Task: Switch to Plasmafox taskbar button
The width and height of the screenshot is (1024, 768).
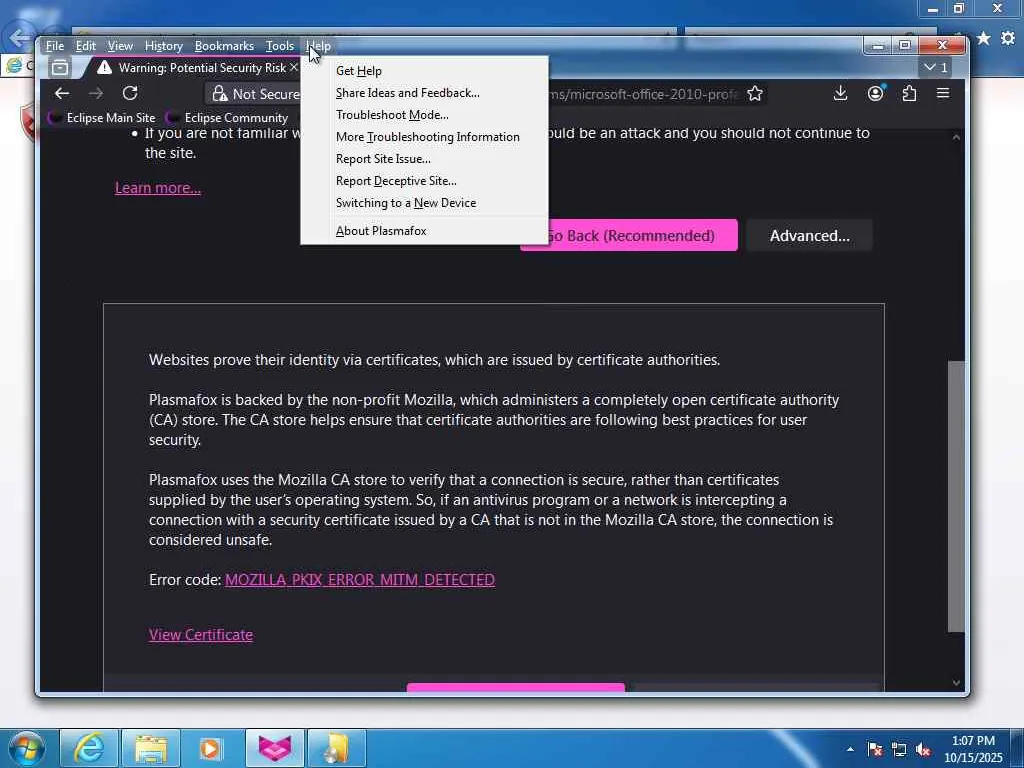Action: [274, 748]
